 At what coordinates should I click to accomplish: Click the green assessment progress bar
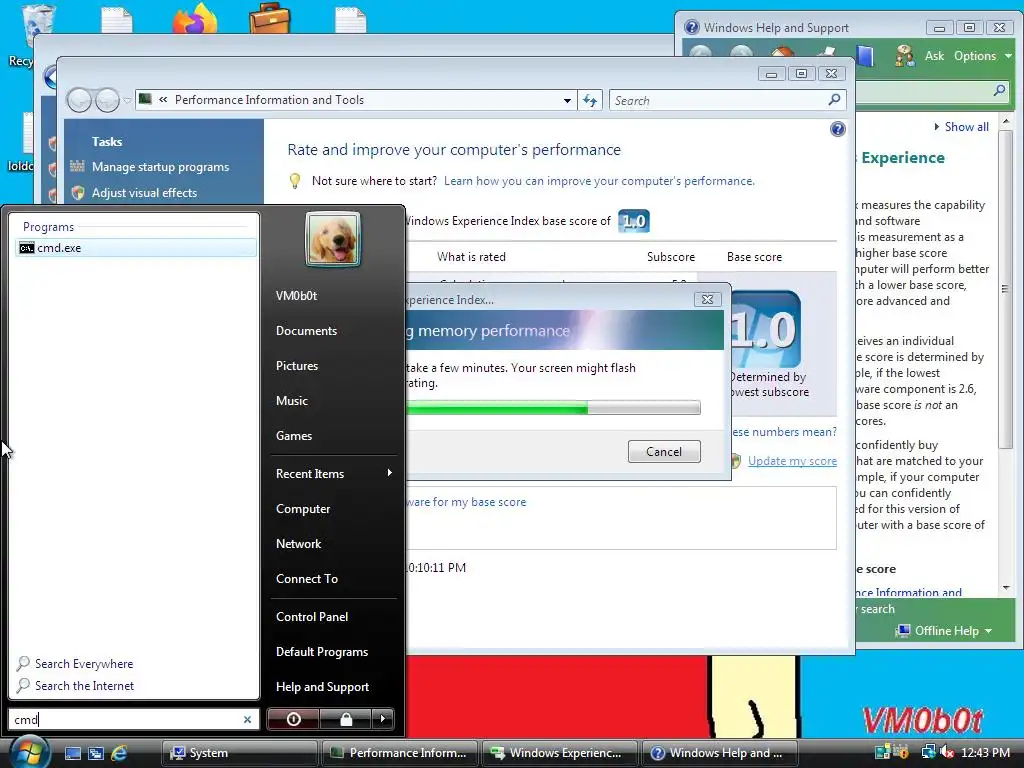[x=553, y=408]
